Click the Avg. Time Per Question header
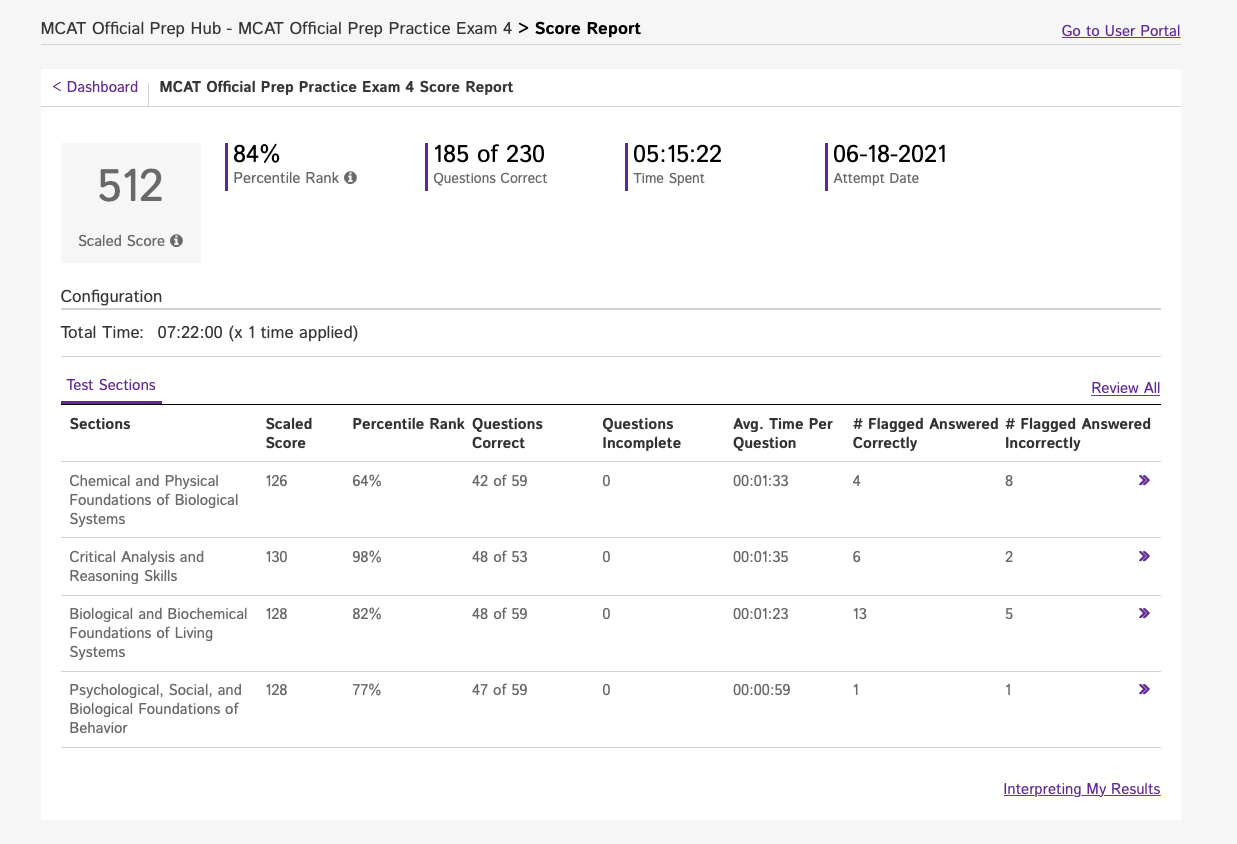The image size is (1237, 844). coord(782,433)
